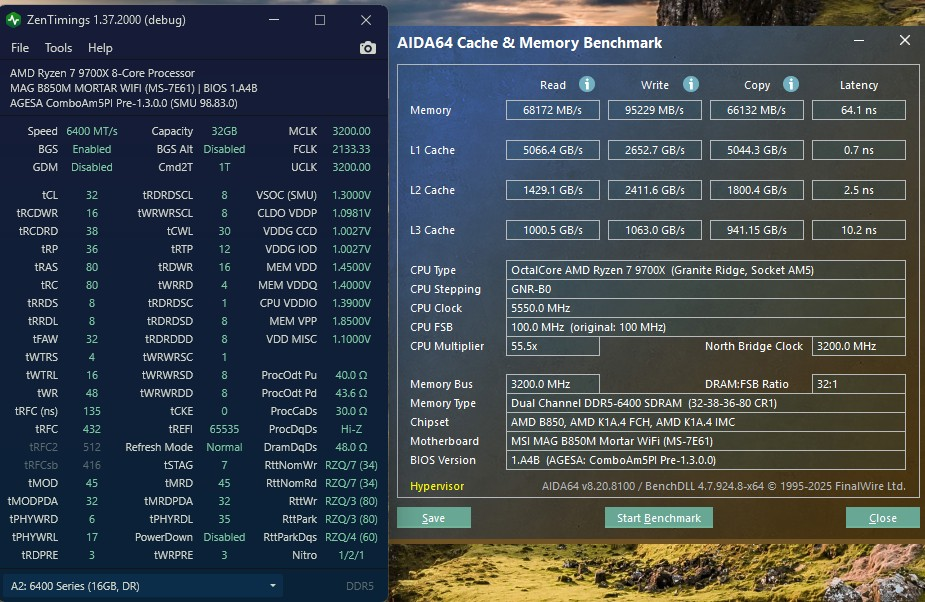Click the tREFI value 65535
Screen dimensions: 925x602
coord(224,429)
